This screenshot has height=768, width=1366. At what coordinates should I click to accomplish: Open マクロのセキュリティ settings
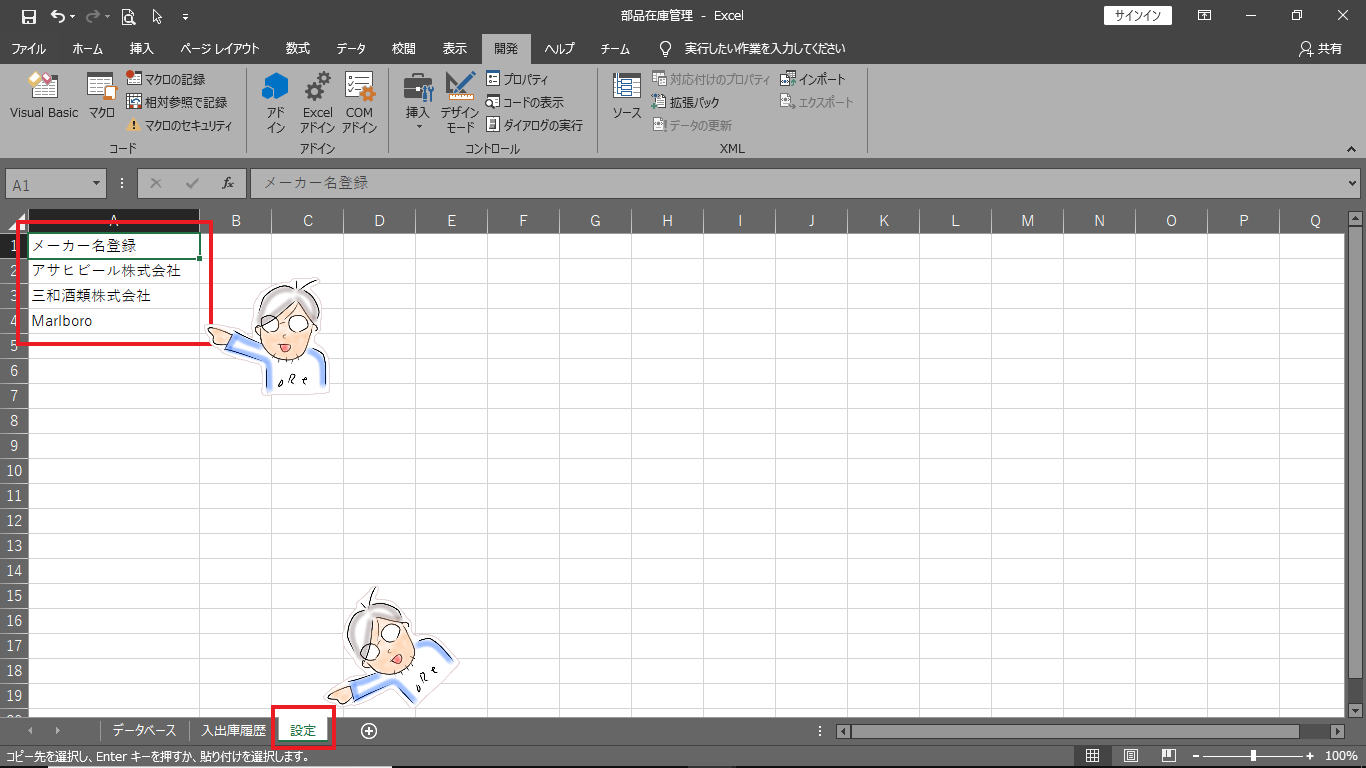coord(179,125)
